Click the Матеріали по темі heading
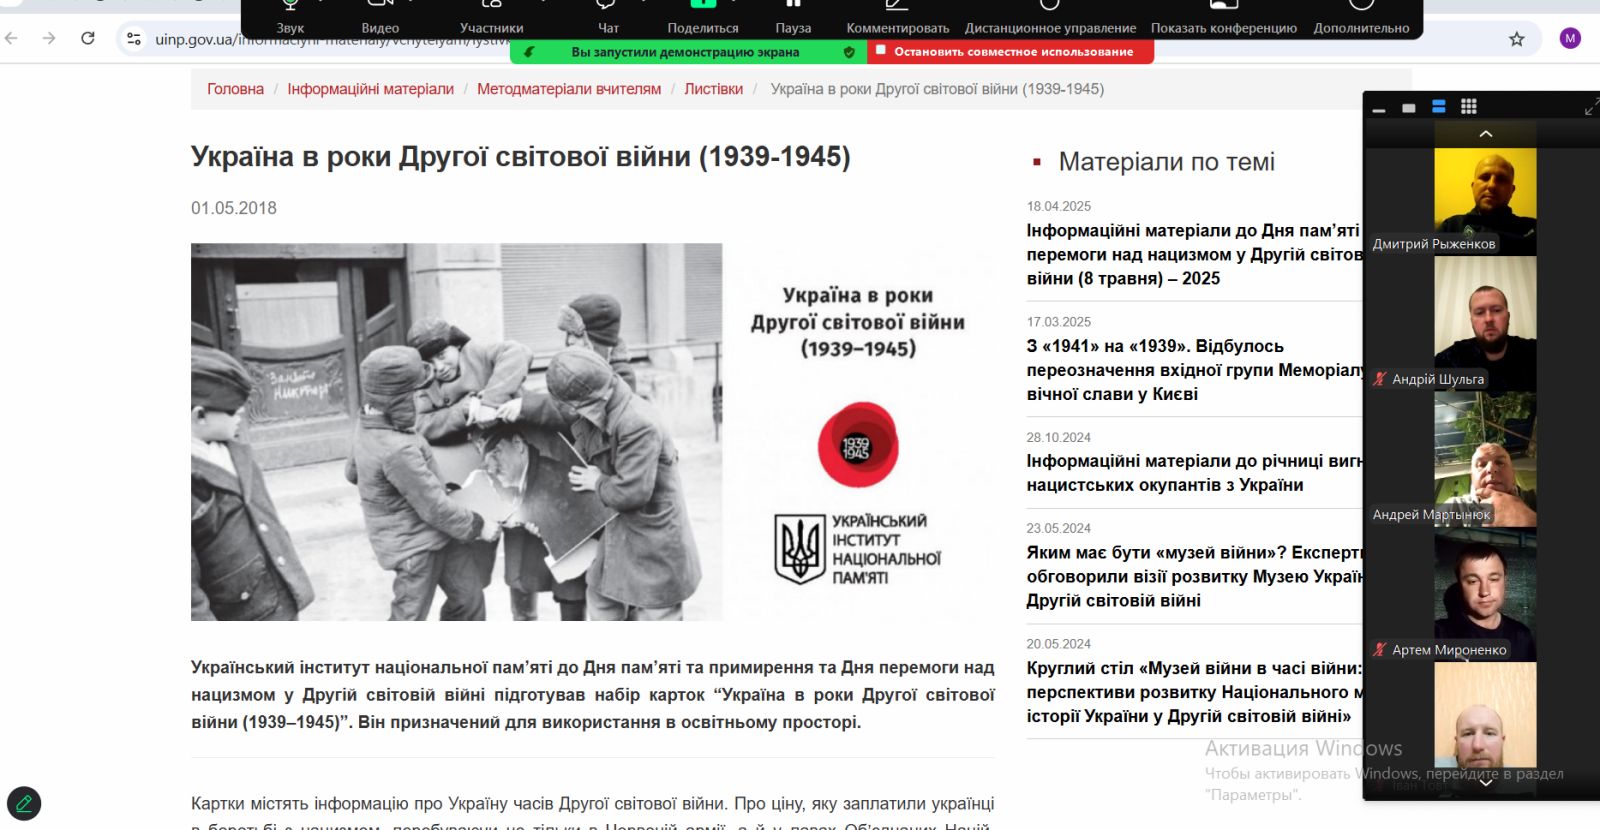The height and width of the screenshot is (830, 1600). pyautogui.click(x=1166, y=162)
